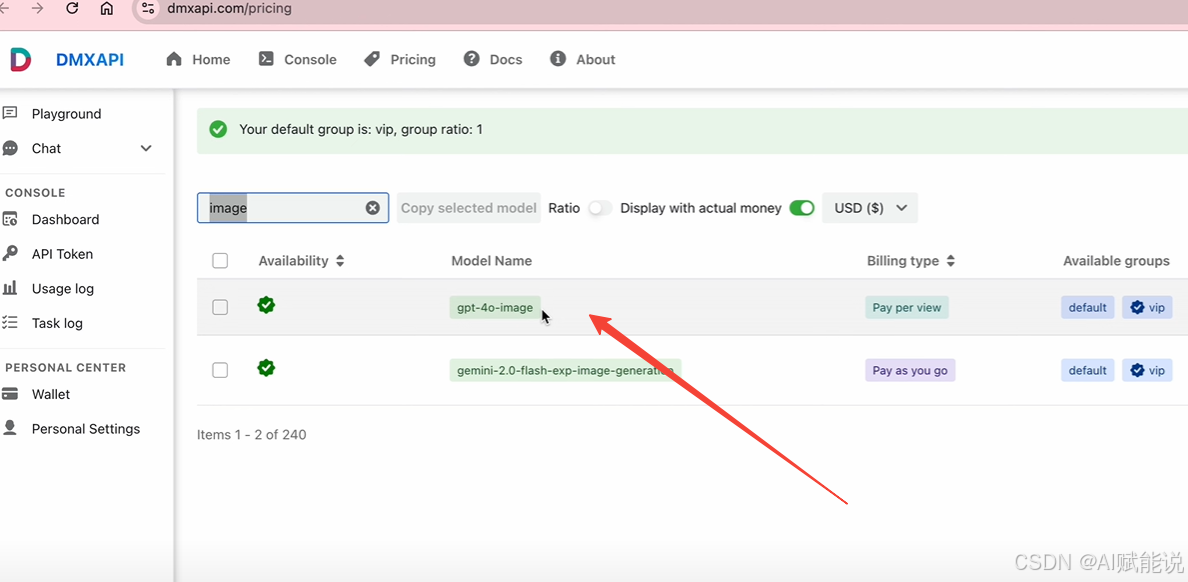The height and width of the screenshot is (582, 1188).
Task: Click the Task log list icon
Action: click(10, 323)
